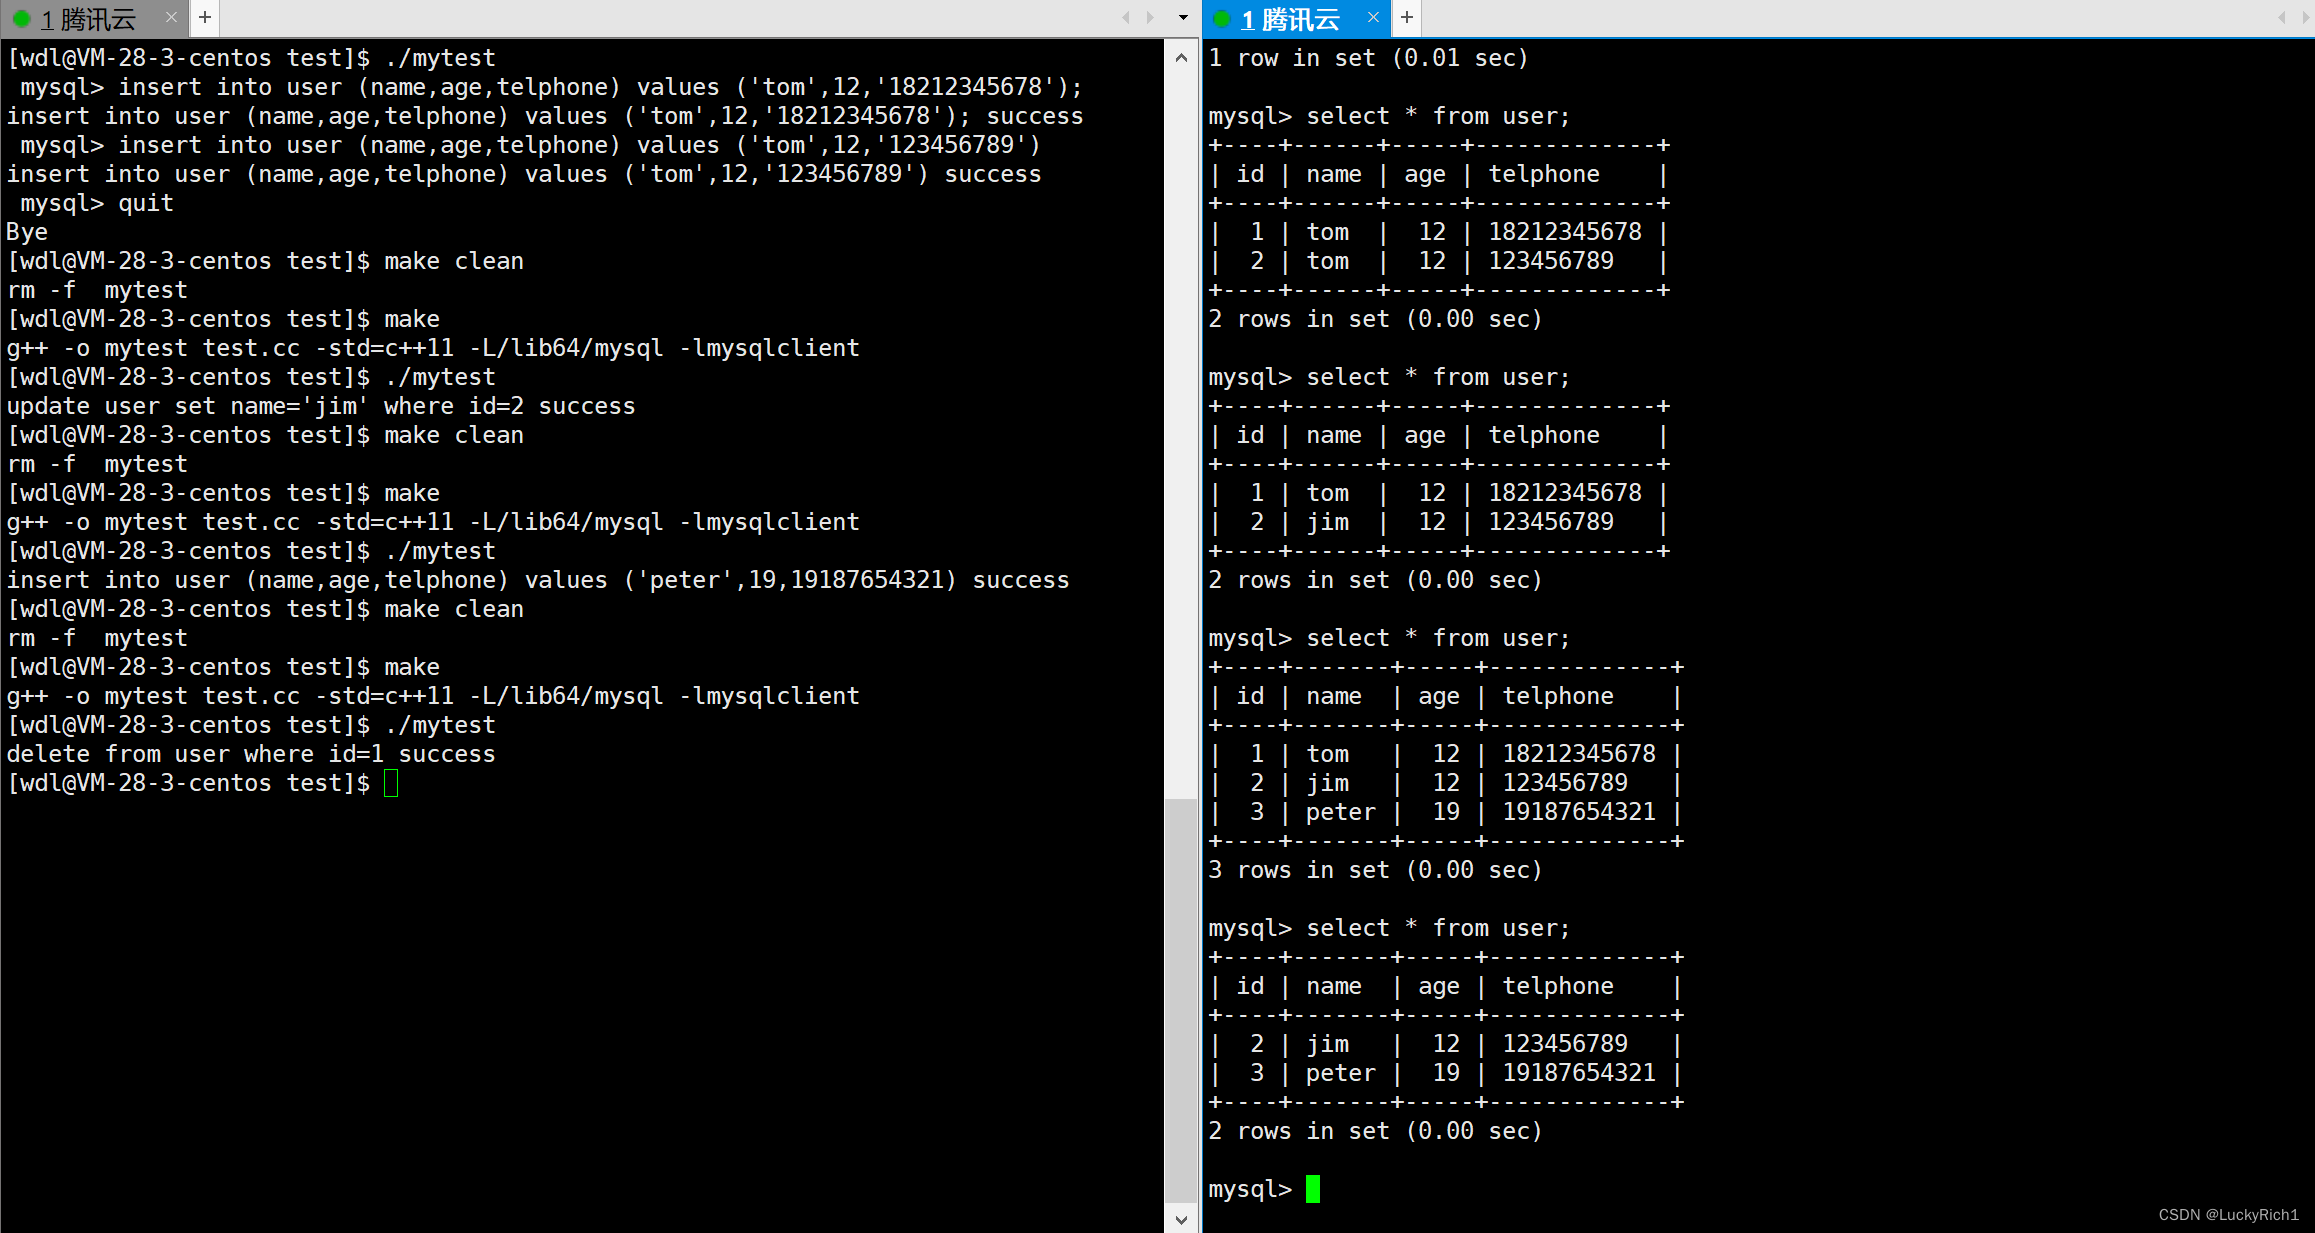The height and width of the screenshot is (1233, 2315).
Task: Open a new tab in left pane
Action: tap(204, 17)
